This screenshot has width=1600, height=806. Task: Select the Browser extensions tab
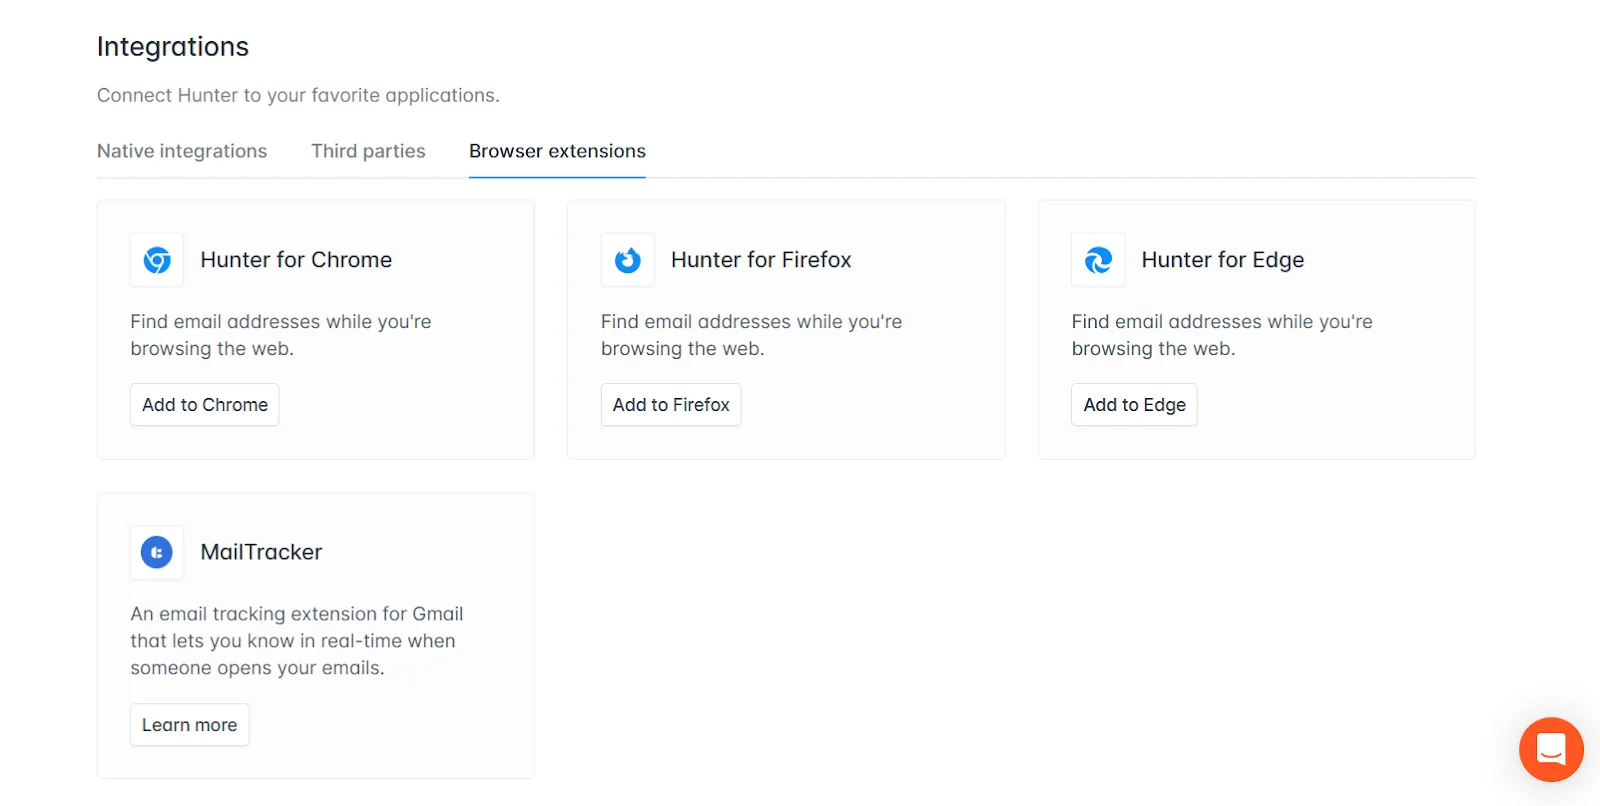click(x=557, y=151)
